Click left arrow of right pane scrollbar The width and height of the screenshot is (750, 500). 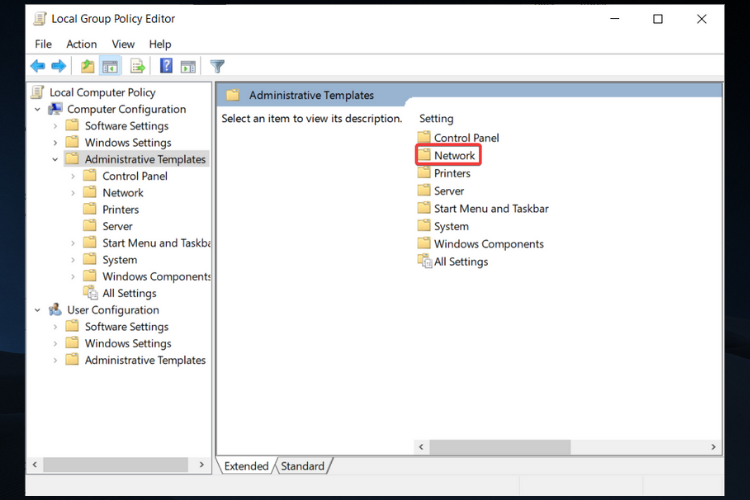(421, 447)
